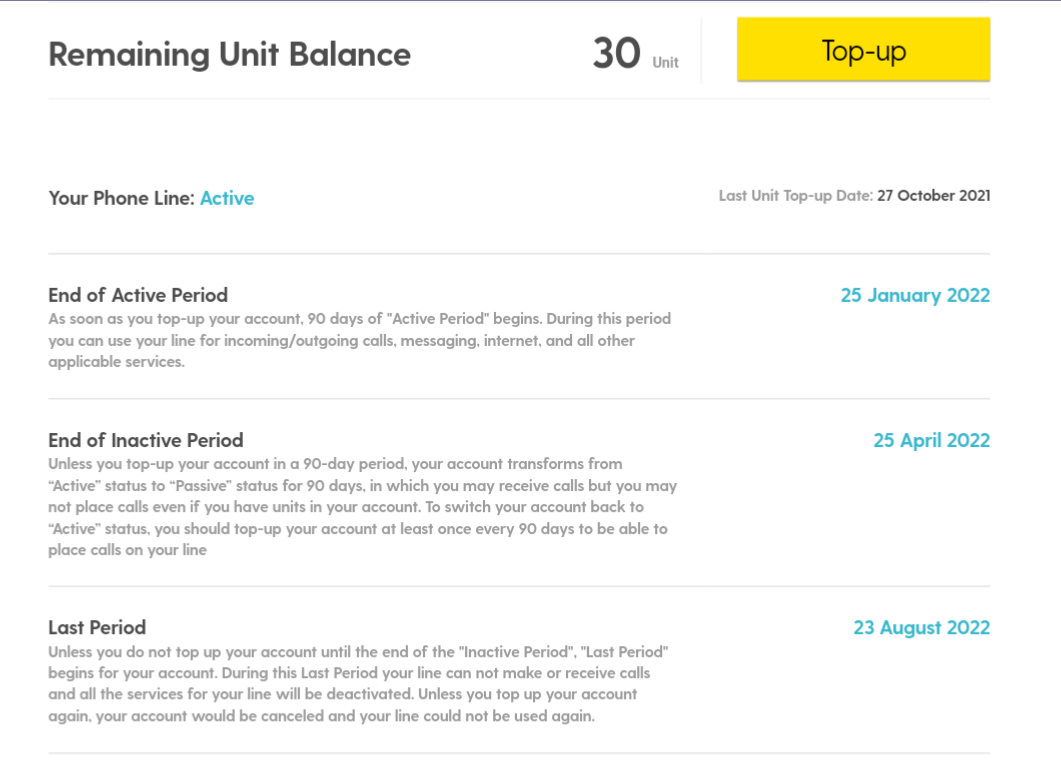The height and width of the screenshot is (762, 1061).
Task: Click the End of Inactive Period heading
Action: [146, 440]
